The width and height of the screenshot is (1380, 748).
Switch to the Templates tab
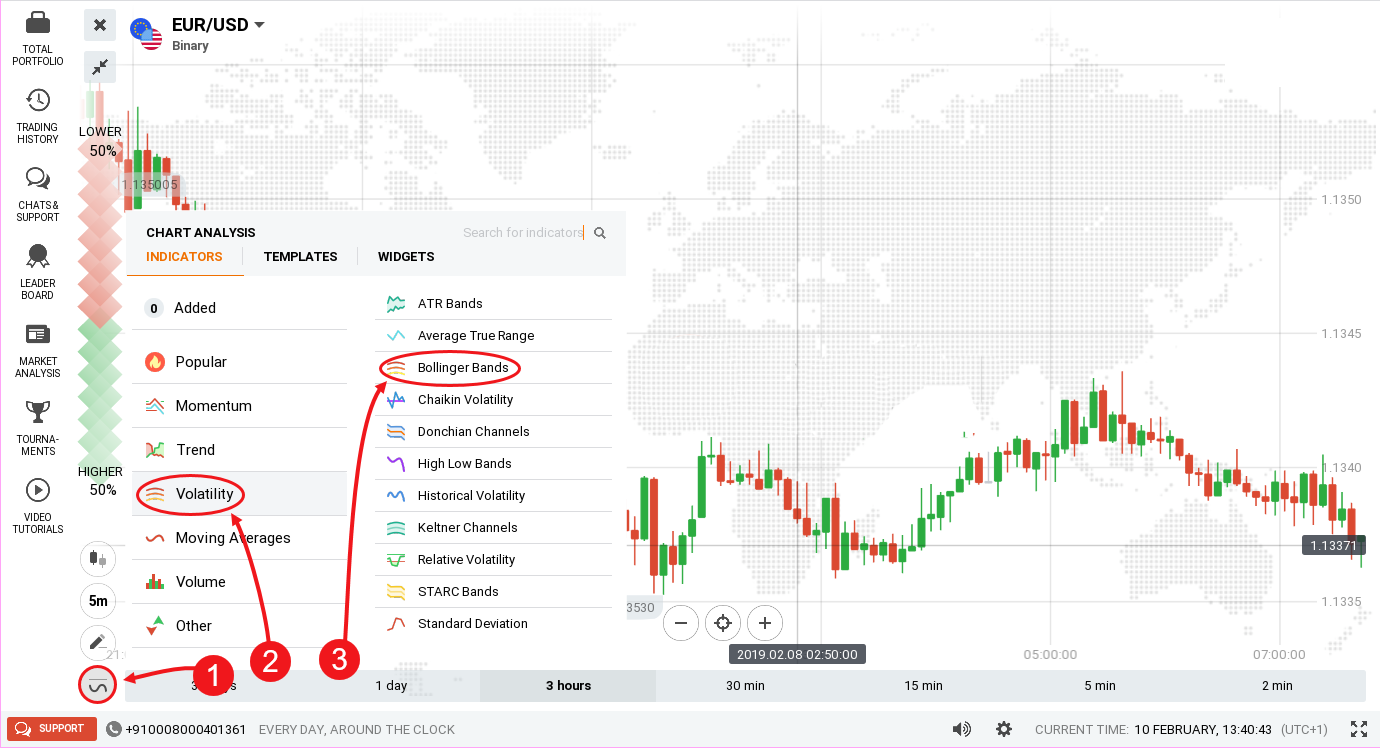click(300, 257)
